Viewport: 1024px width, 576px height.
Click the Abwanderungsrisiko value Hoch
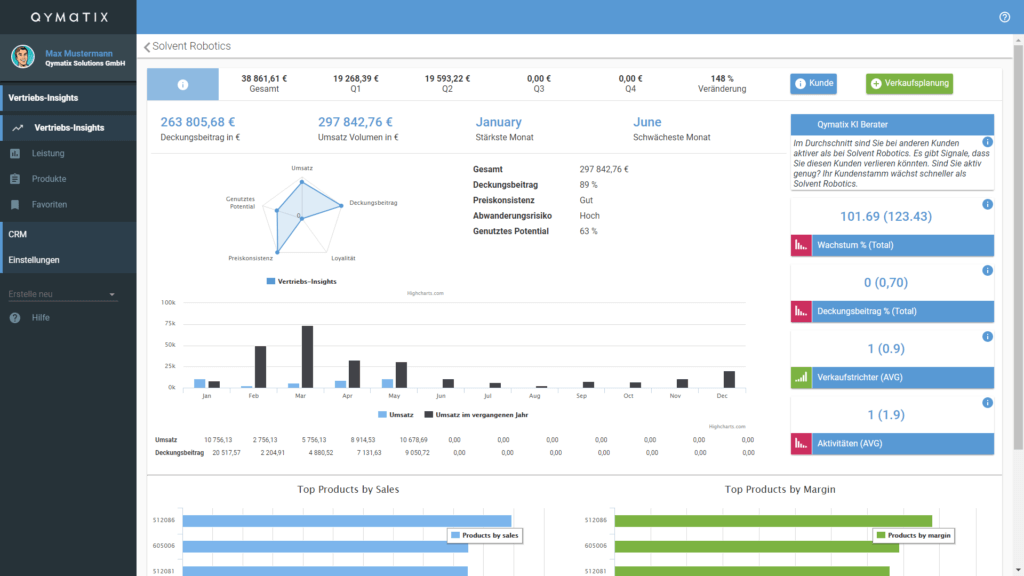pyautogui.click(x=589, y=216)
